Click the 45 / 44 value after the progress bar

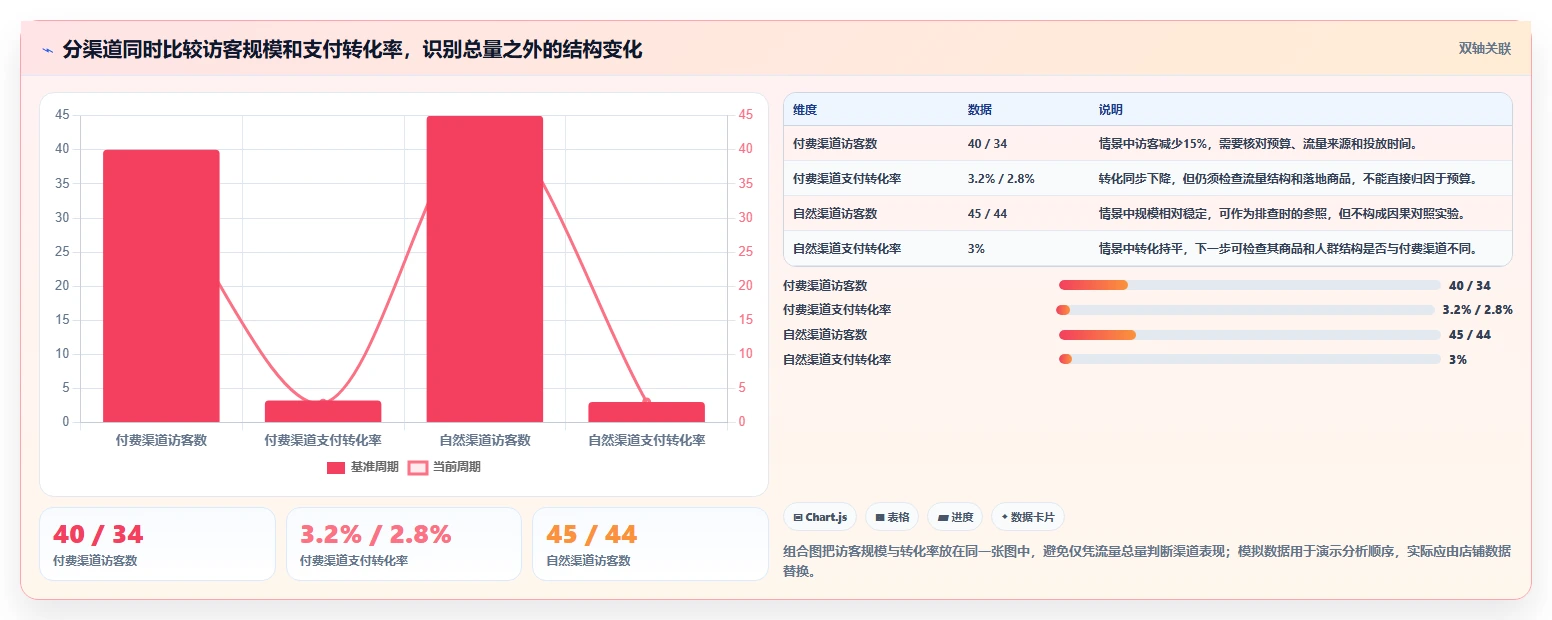click(x=1469, y=335)
